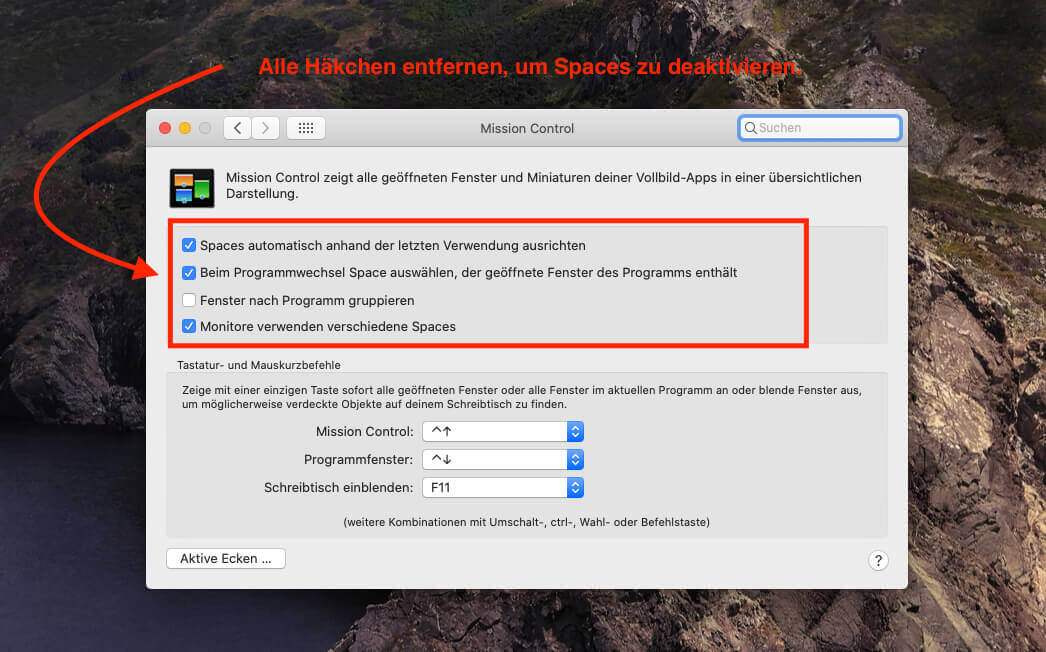Expand the Programmfenster shortcut dropdown
The height and width of the screenshot is (652, 1046).
(x=574, y=460)
